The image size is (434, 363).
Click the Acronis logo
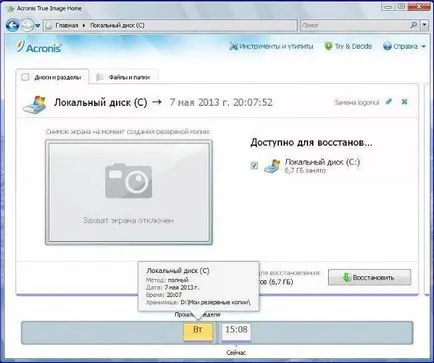tap(39, 47)
